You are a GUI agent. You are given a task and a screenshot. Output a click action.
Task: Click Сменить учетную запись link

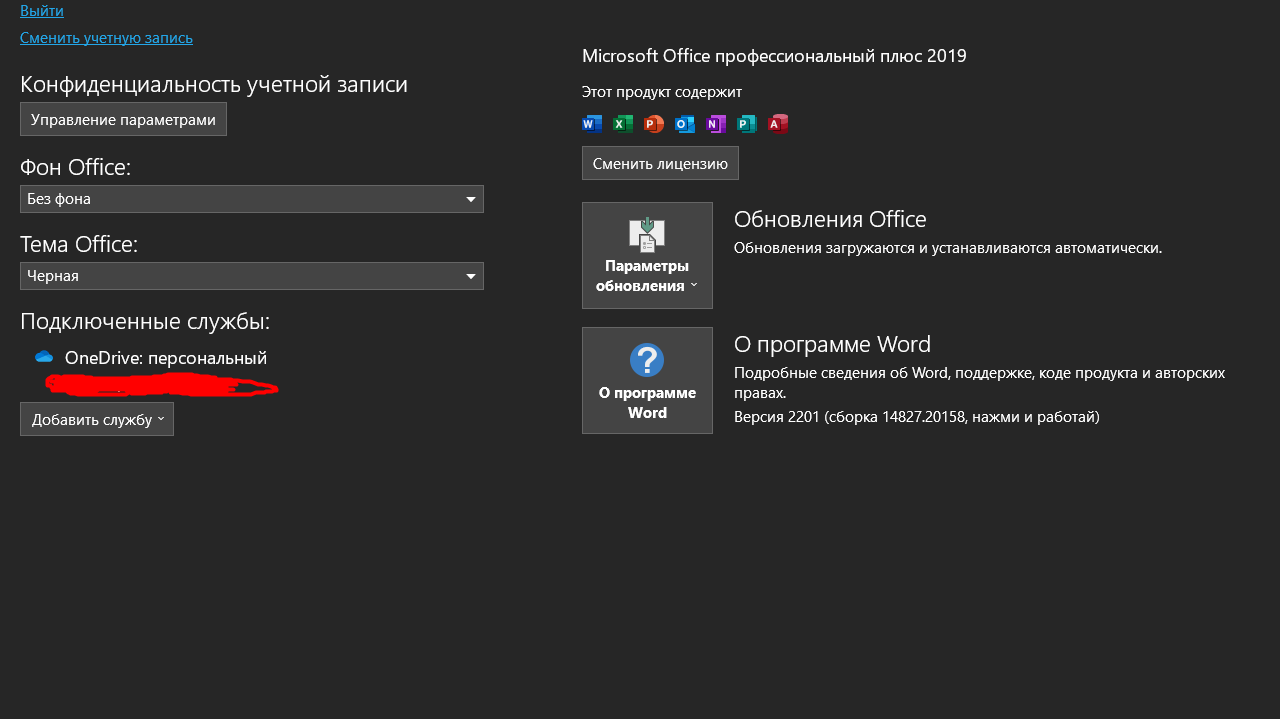(x=106, y=38)
